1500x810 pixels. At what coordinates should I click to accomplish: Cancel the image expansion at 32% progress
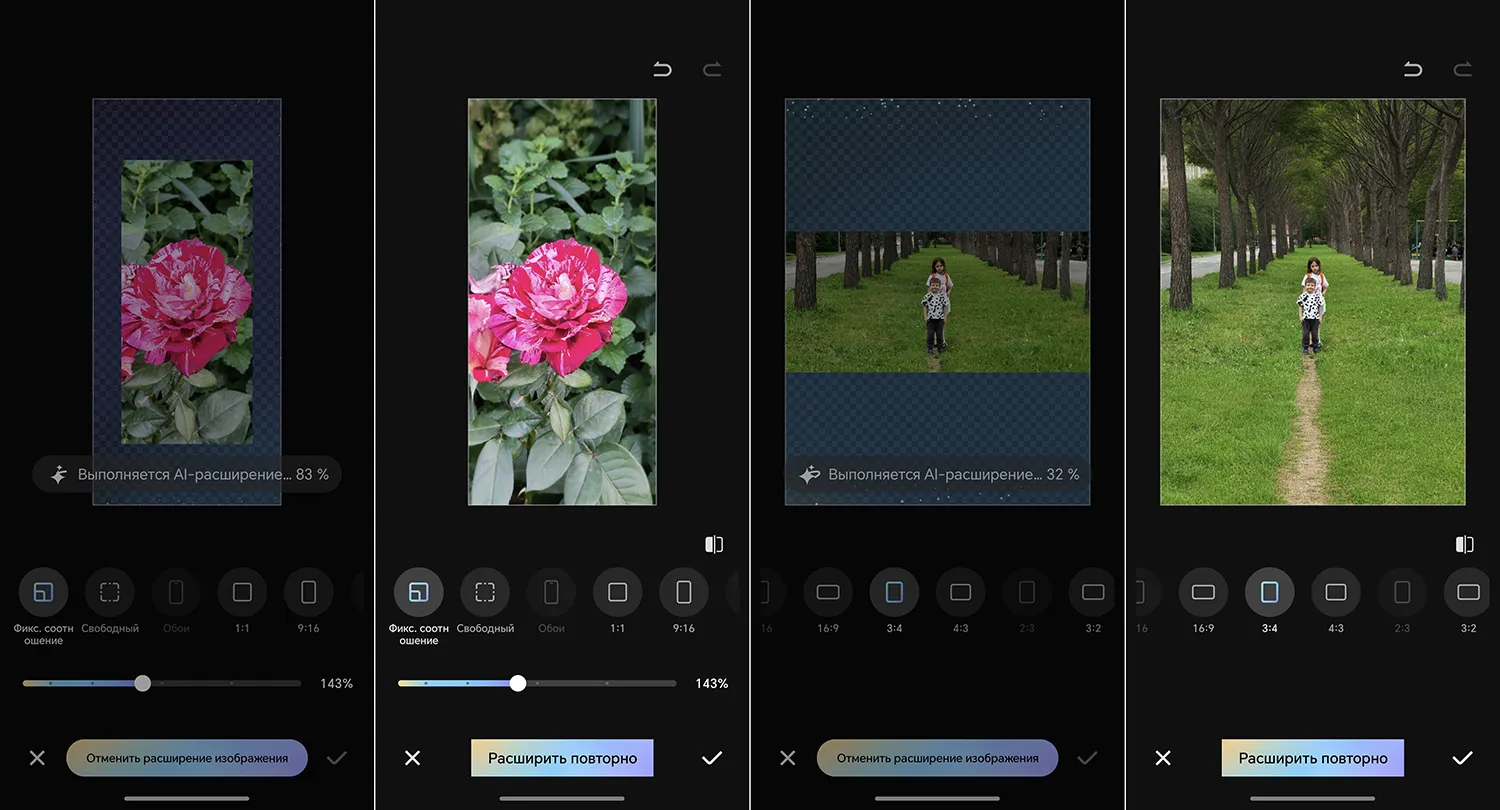click(937, 758)
